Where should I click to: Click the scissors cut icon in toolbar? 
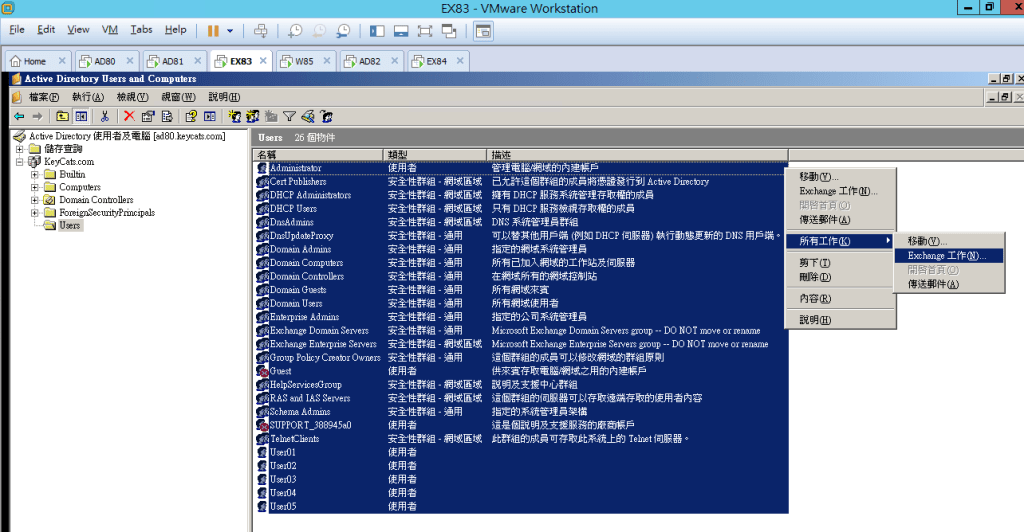click(x=104, y=116)
